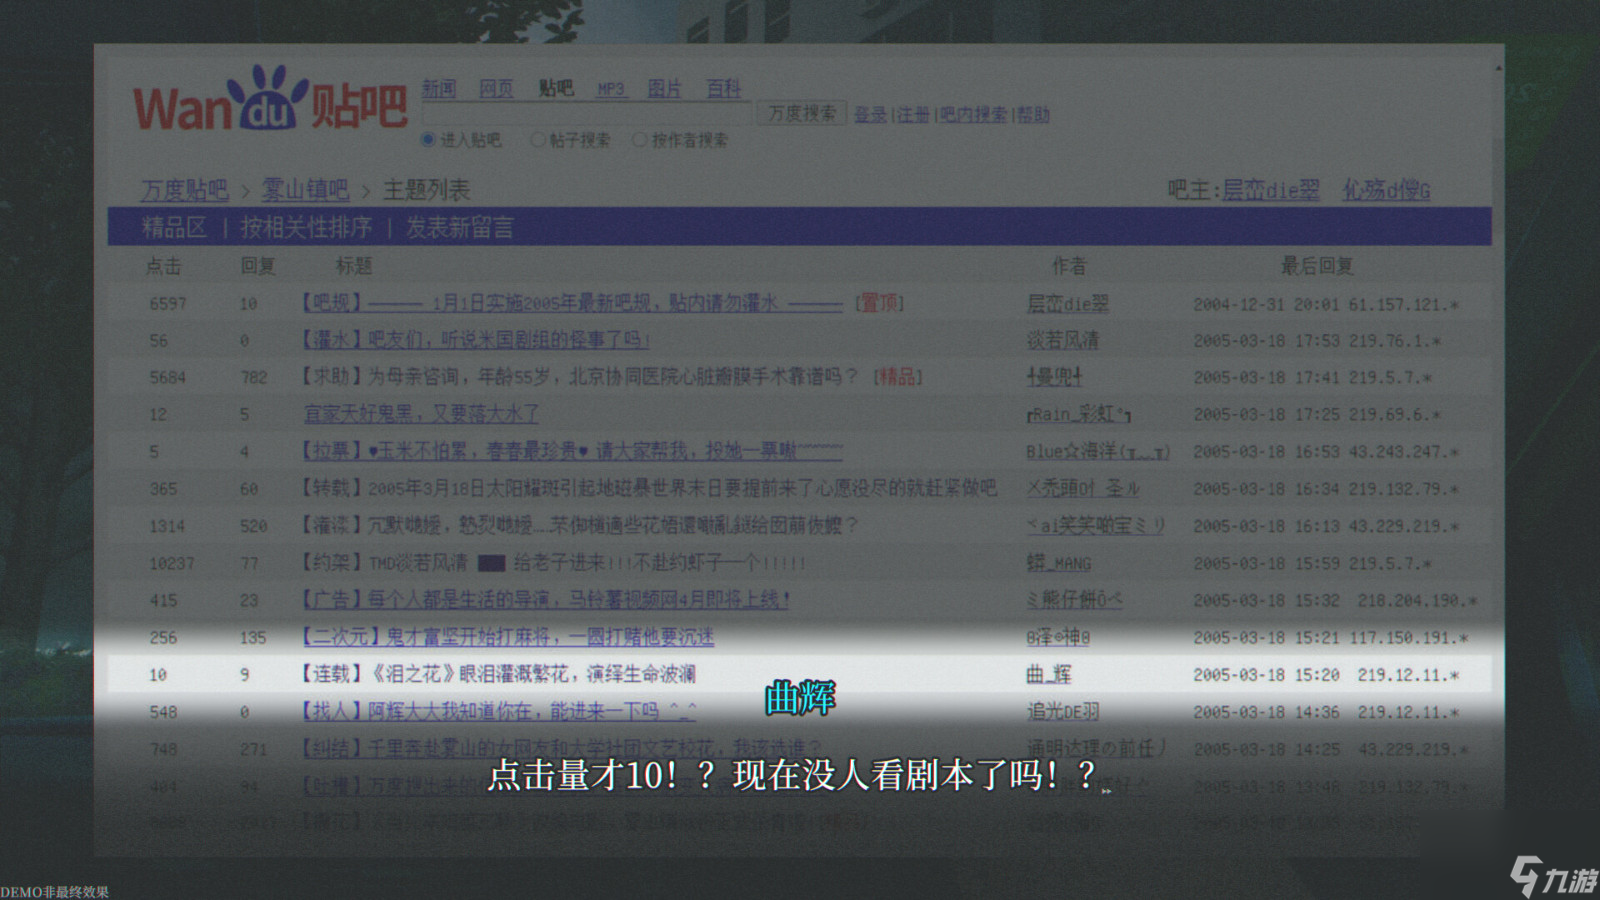The width and height of the screenshot is (1600, 900).
Task: Select the 贴吧 tab
Action: click(x=556, y=89)
